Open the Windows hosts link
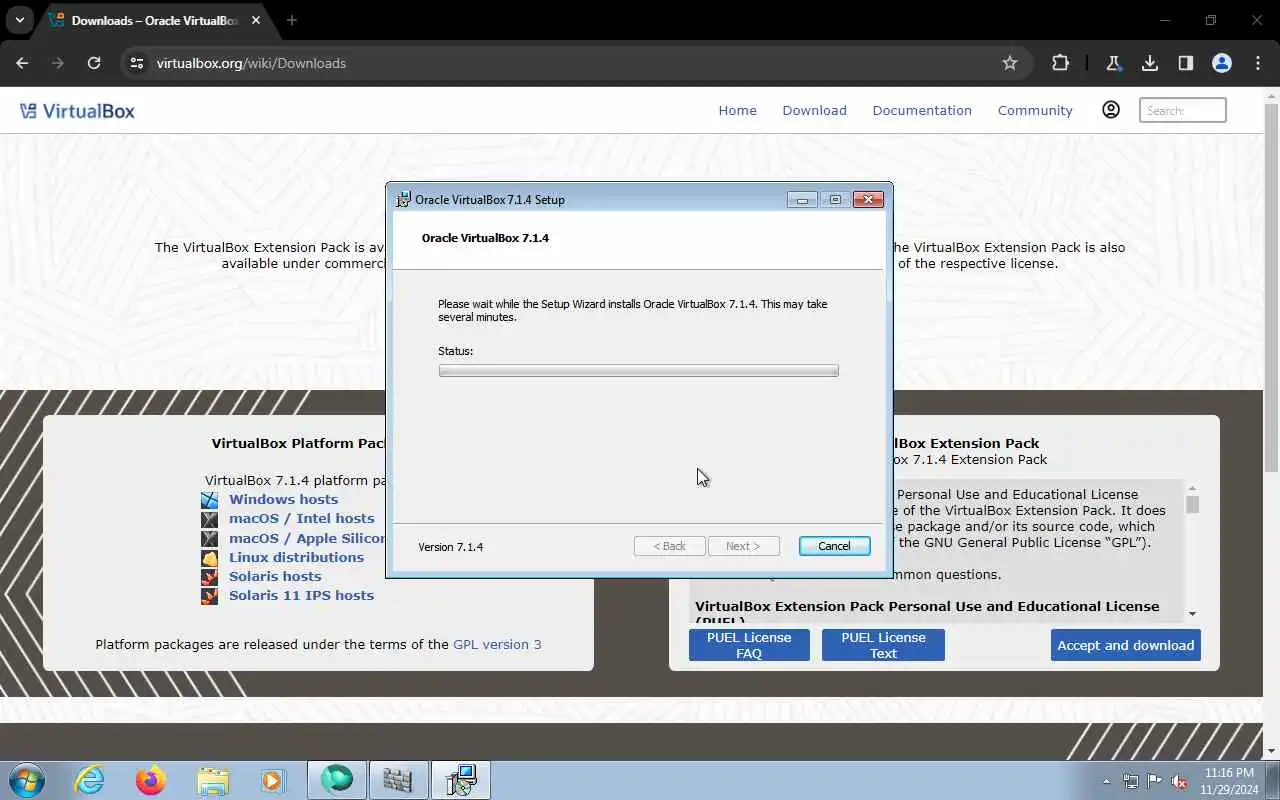 [283, 499]
